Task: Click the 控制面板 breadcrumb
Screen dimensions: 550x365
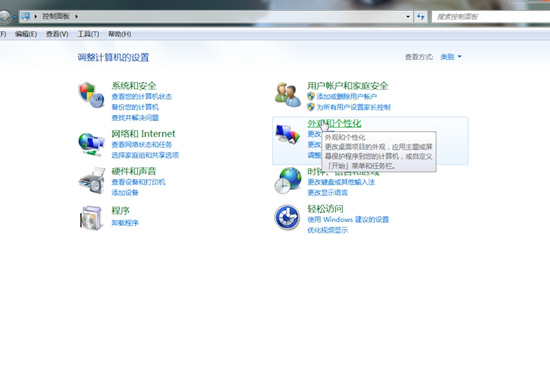Action: [x=56, y=16]
